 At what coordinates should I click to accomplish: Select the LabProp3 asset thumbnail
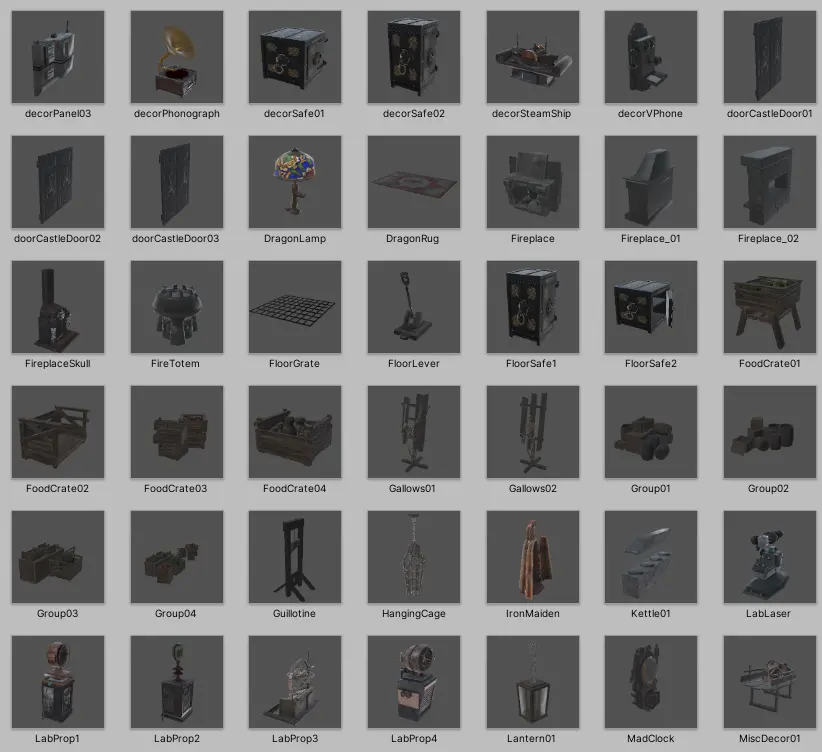295,682
